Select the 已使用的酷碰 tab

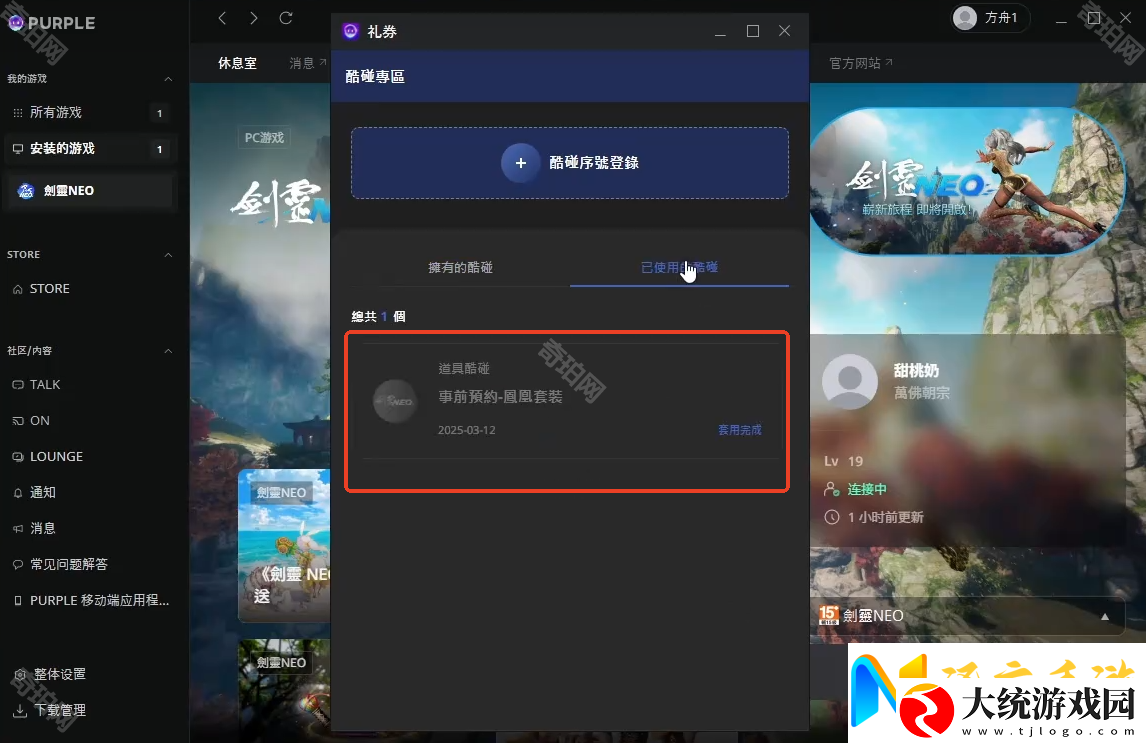[x=679, y=267]
